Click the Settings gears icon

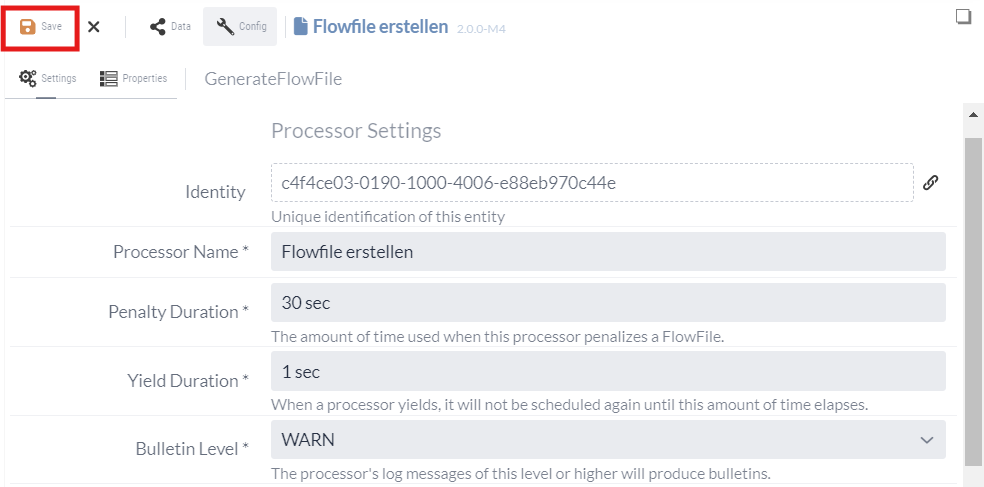(28, 78)
